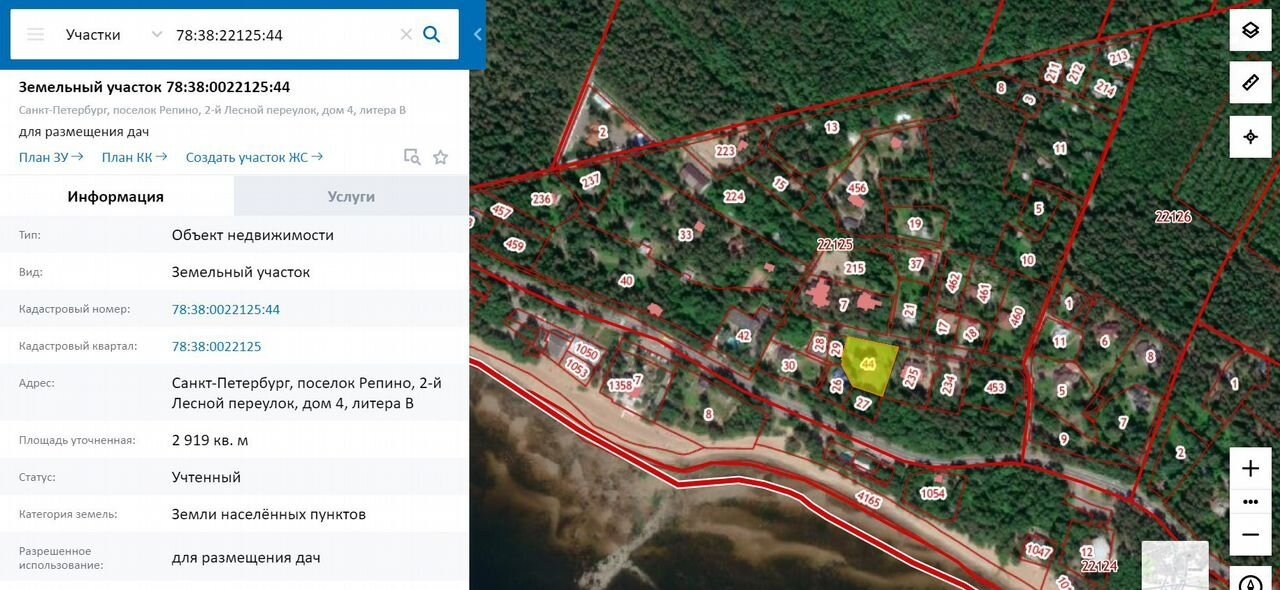1280x590 pixels.
Task: Select the ruler measurement tool
Action: (x=1250, y=83)
